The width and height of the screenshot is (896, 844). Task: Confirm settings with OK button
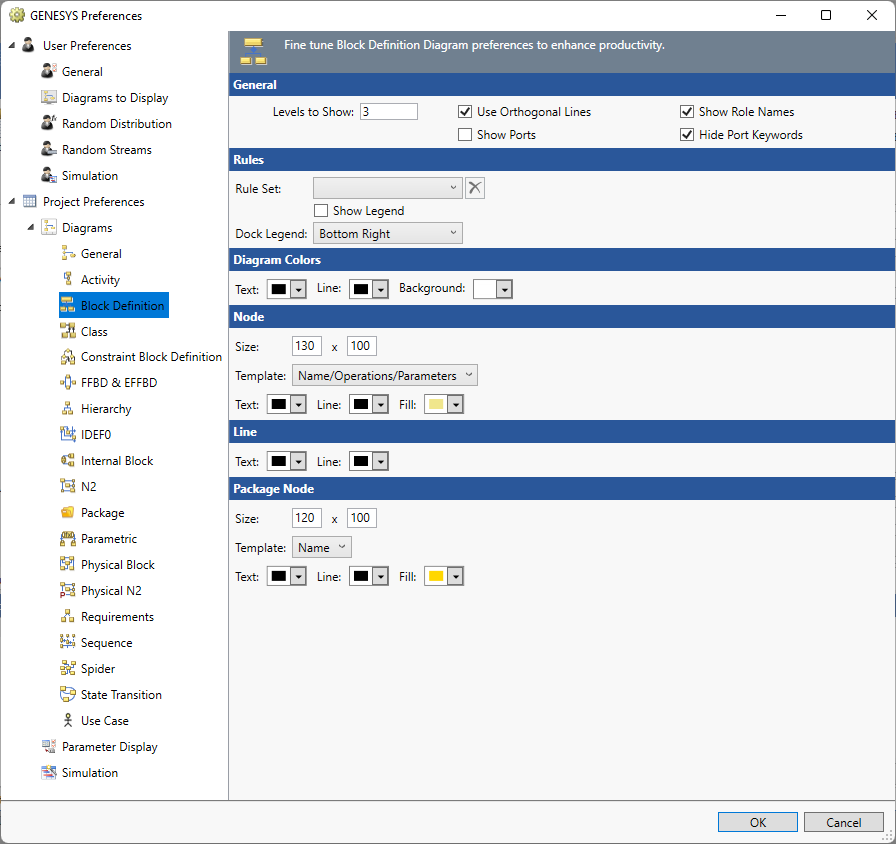point(757,822)
